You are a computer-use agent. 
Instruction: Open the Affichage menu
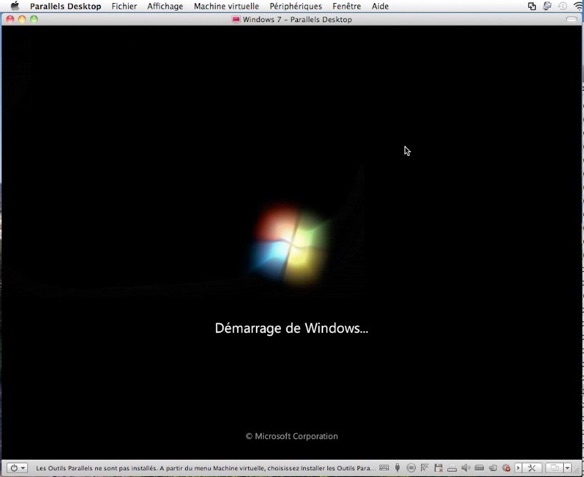point(165,6)
